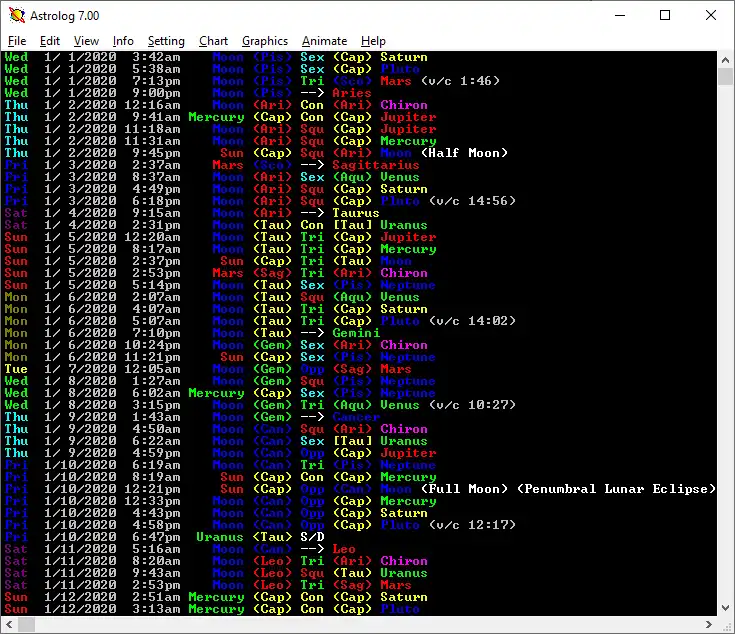Click 'Uranus' in 2:31pm Jan 4 row
Viewport: 735px width, 634px height.
404,225
